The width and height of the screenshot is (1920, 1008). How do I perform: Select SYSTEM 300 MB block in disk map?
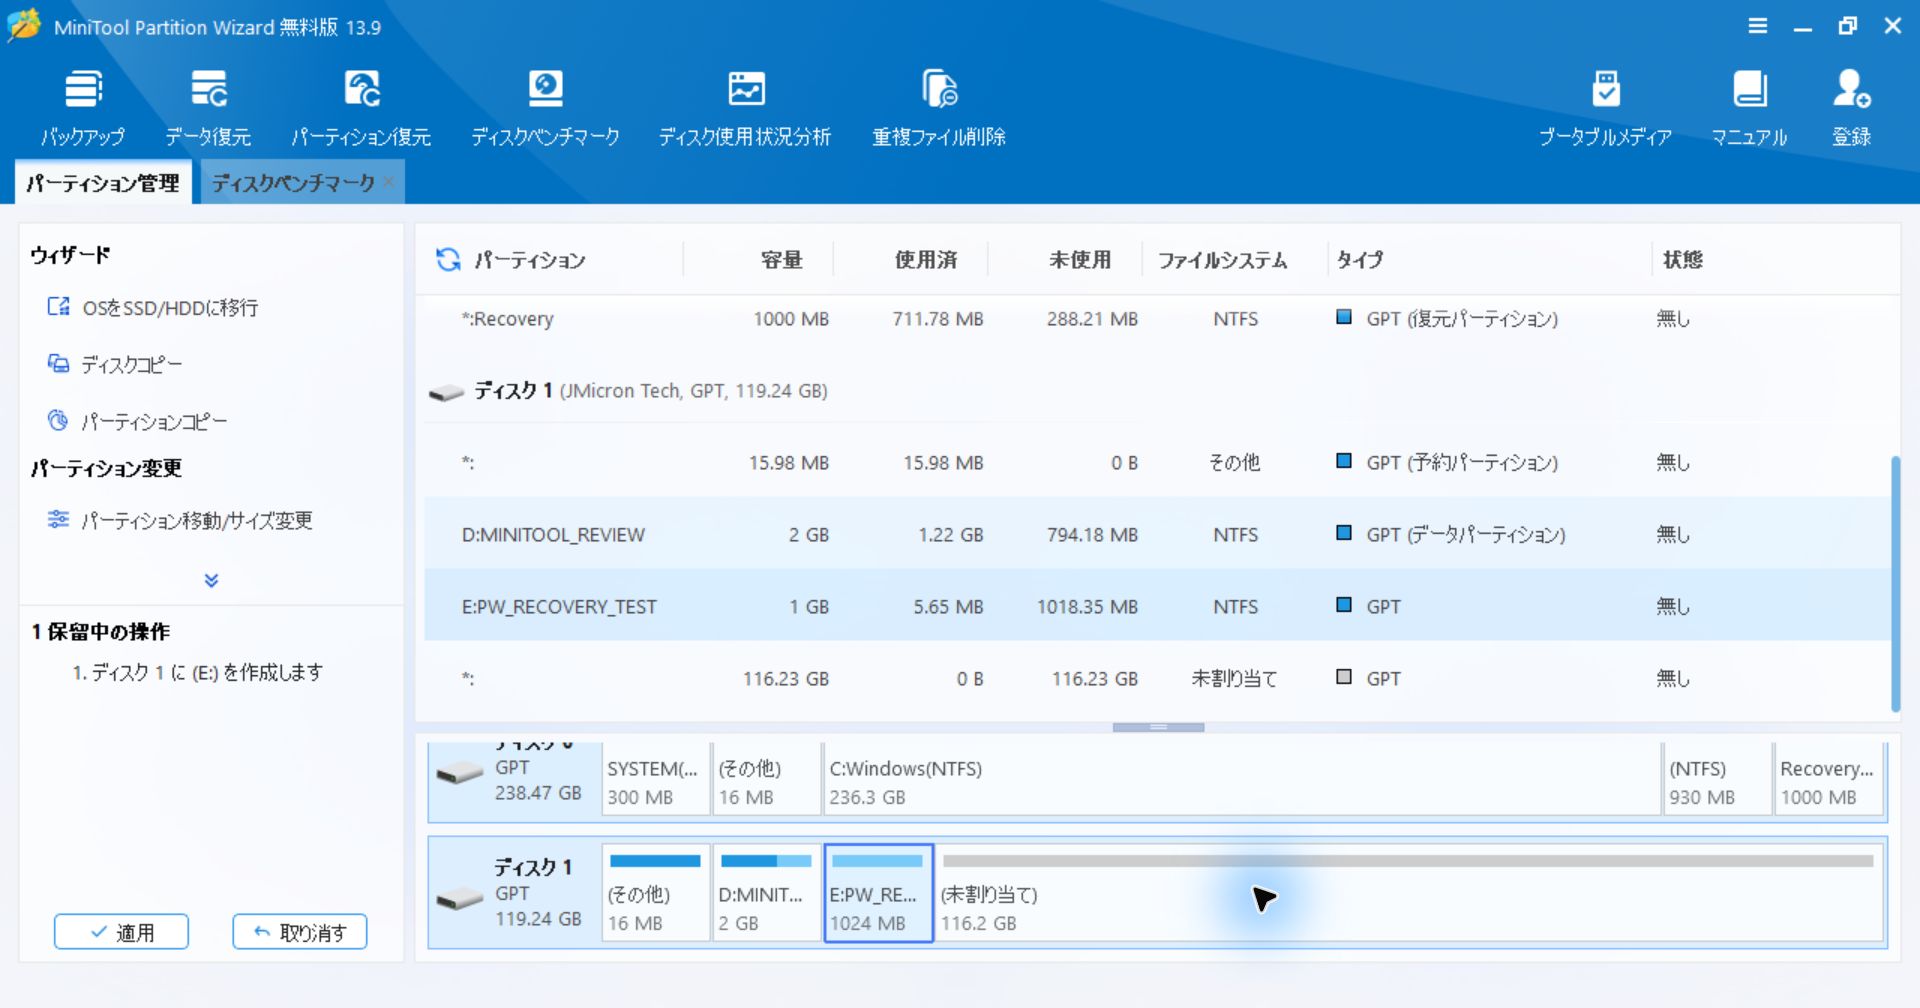(656, 779)
